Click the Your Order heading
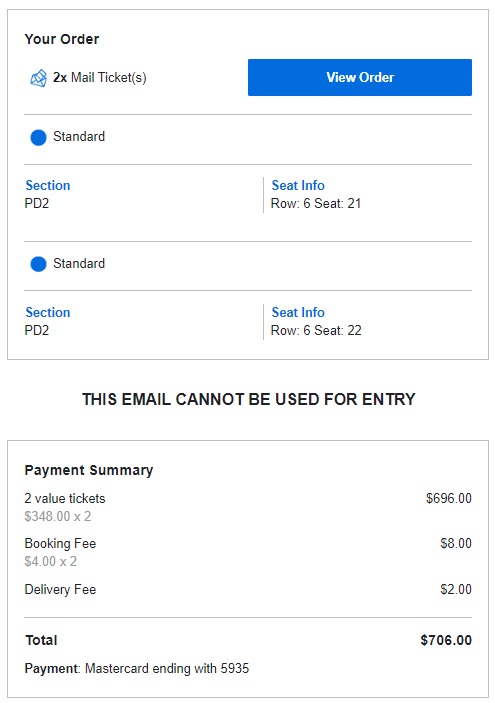This screenshot has height=703, width=495. tap(62, 39)
